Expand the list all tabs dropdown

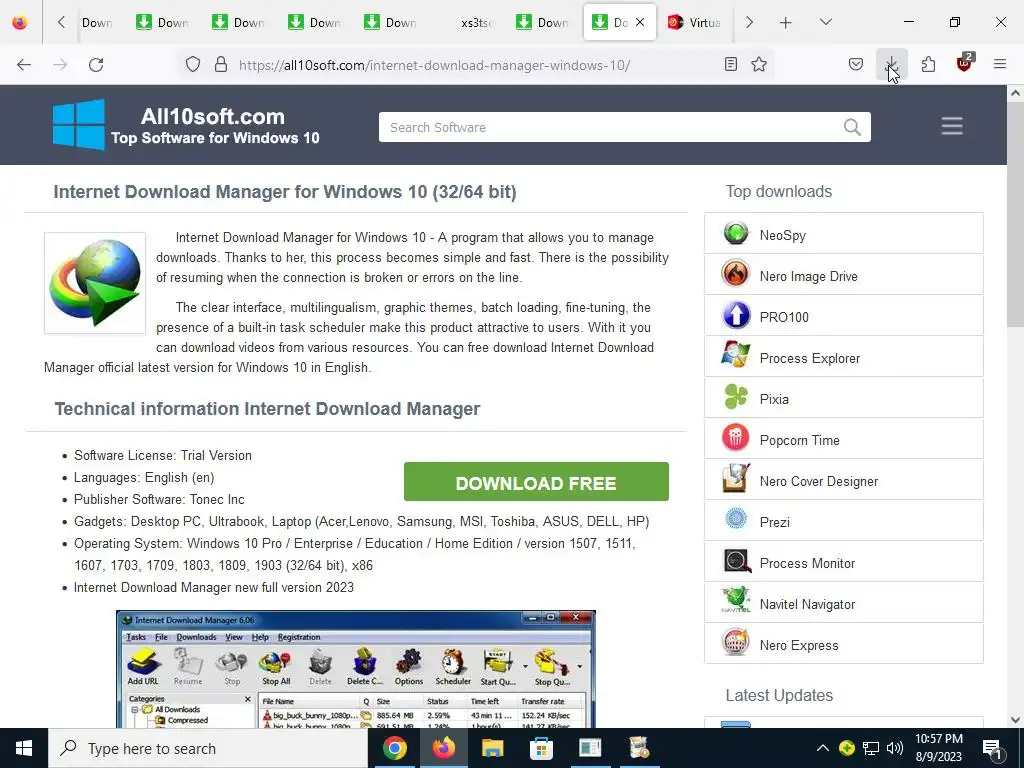click(x=825, y=22)
